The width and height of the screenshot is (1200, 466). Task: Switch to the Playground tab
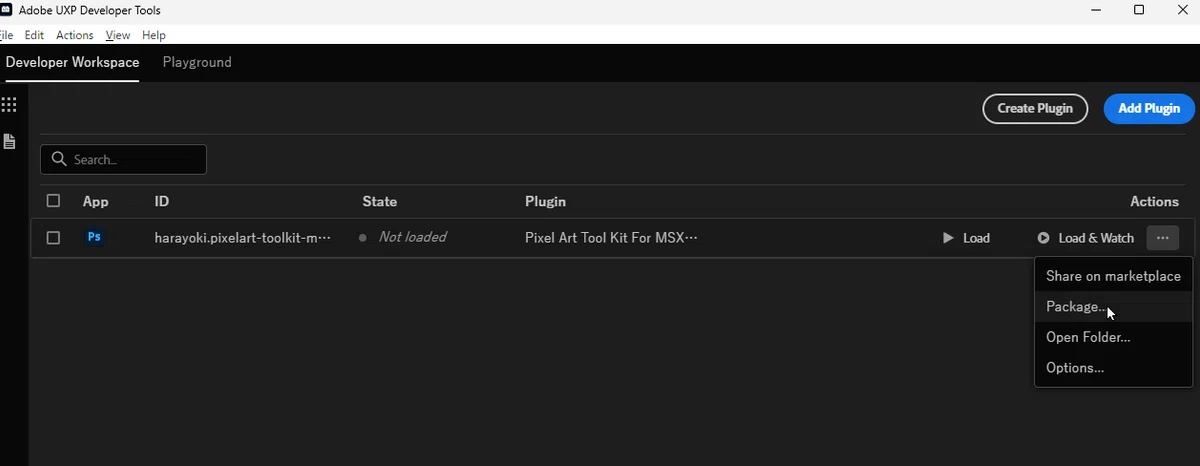[x=197, y=62]
